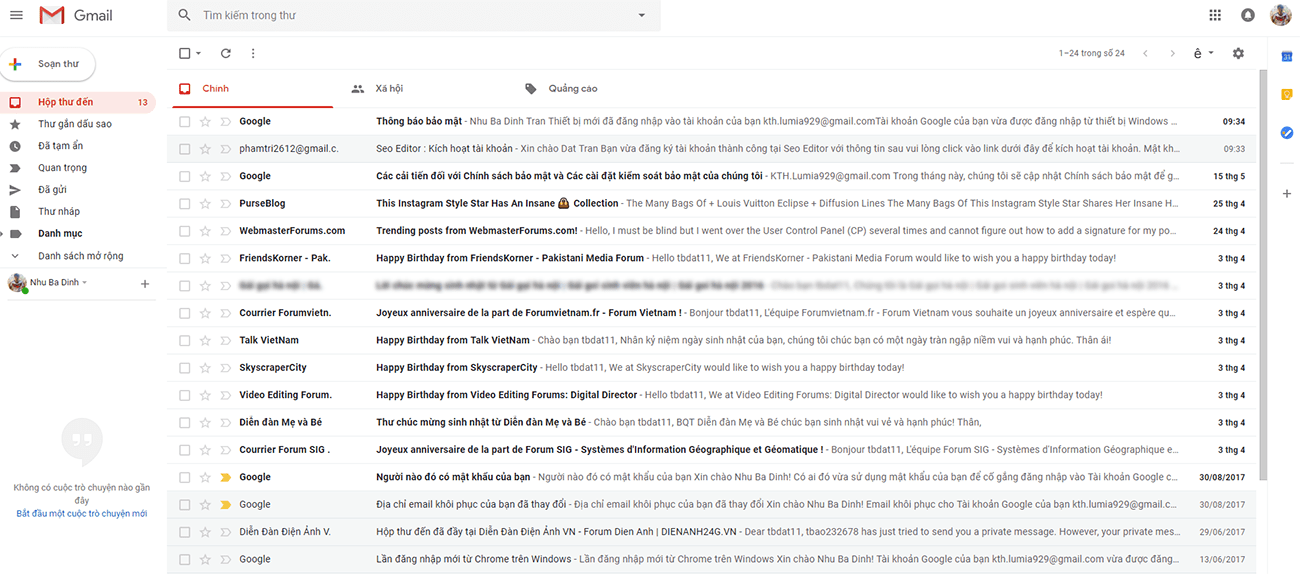
Task: Switch to the Chính tab
Action: (x=252, y=89)
